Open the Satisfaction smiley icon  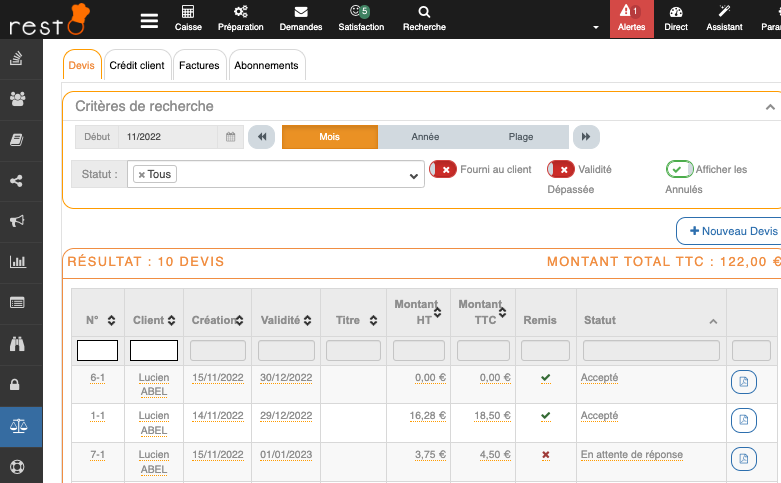[x=360, y=13]
